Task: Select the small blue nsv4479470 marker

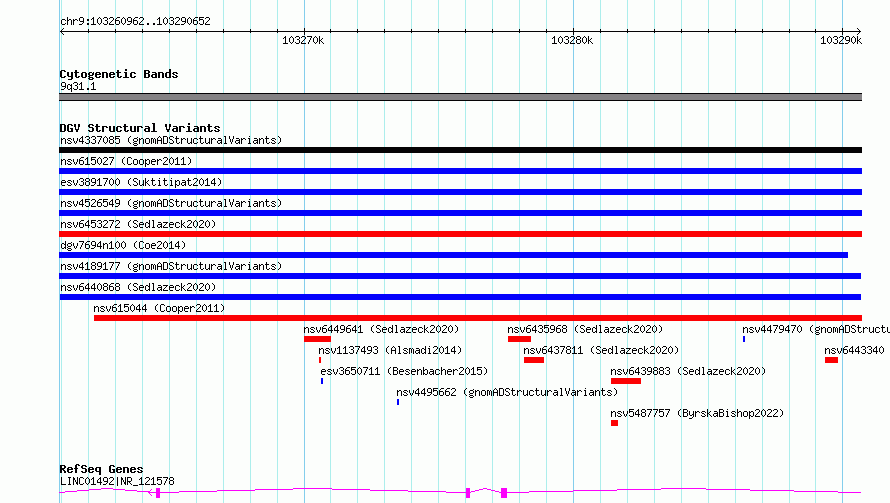Action: point(744,339)
